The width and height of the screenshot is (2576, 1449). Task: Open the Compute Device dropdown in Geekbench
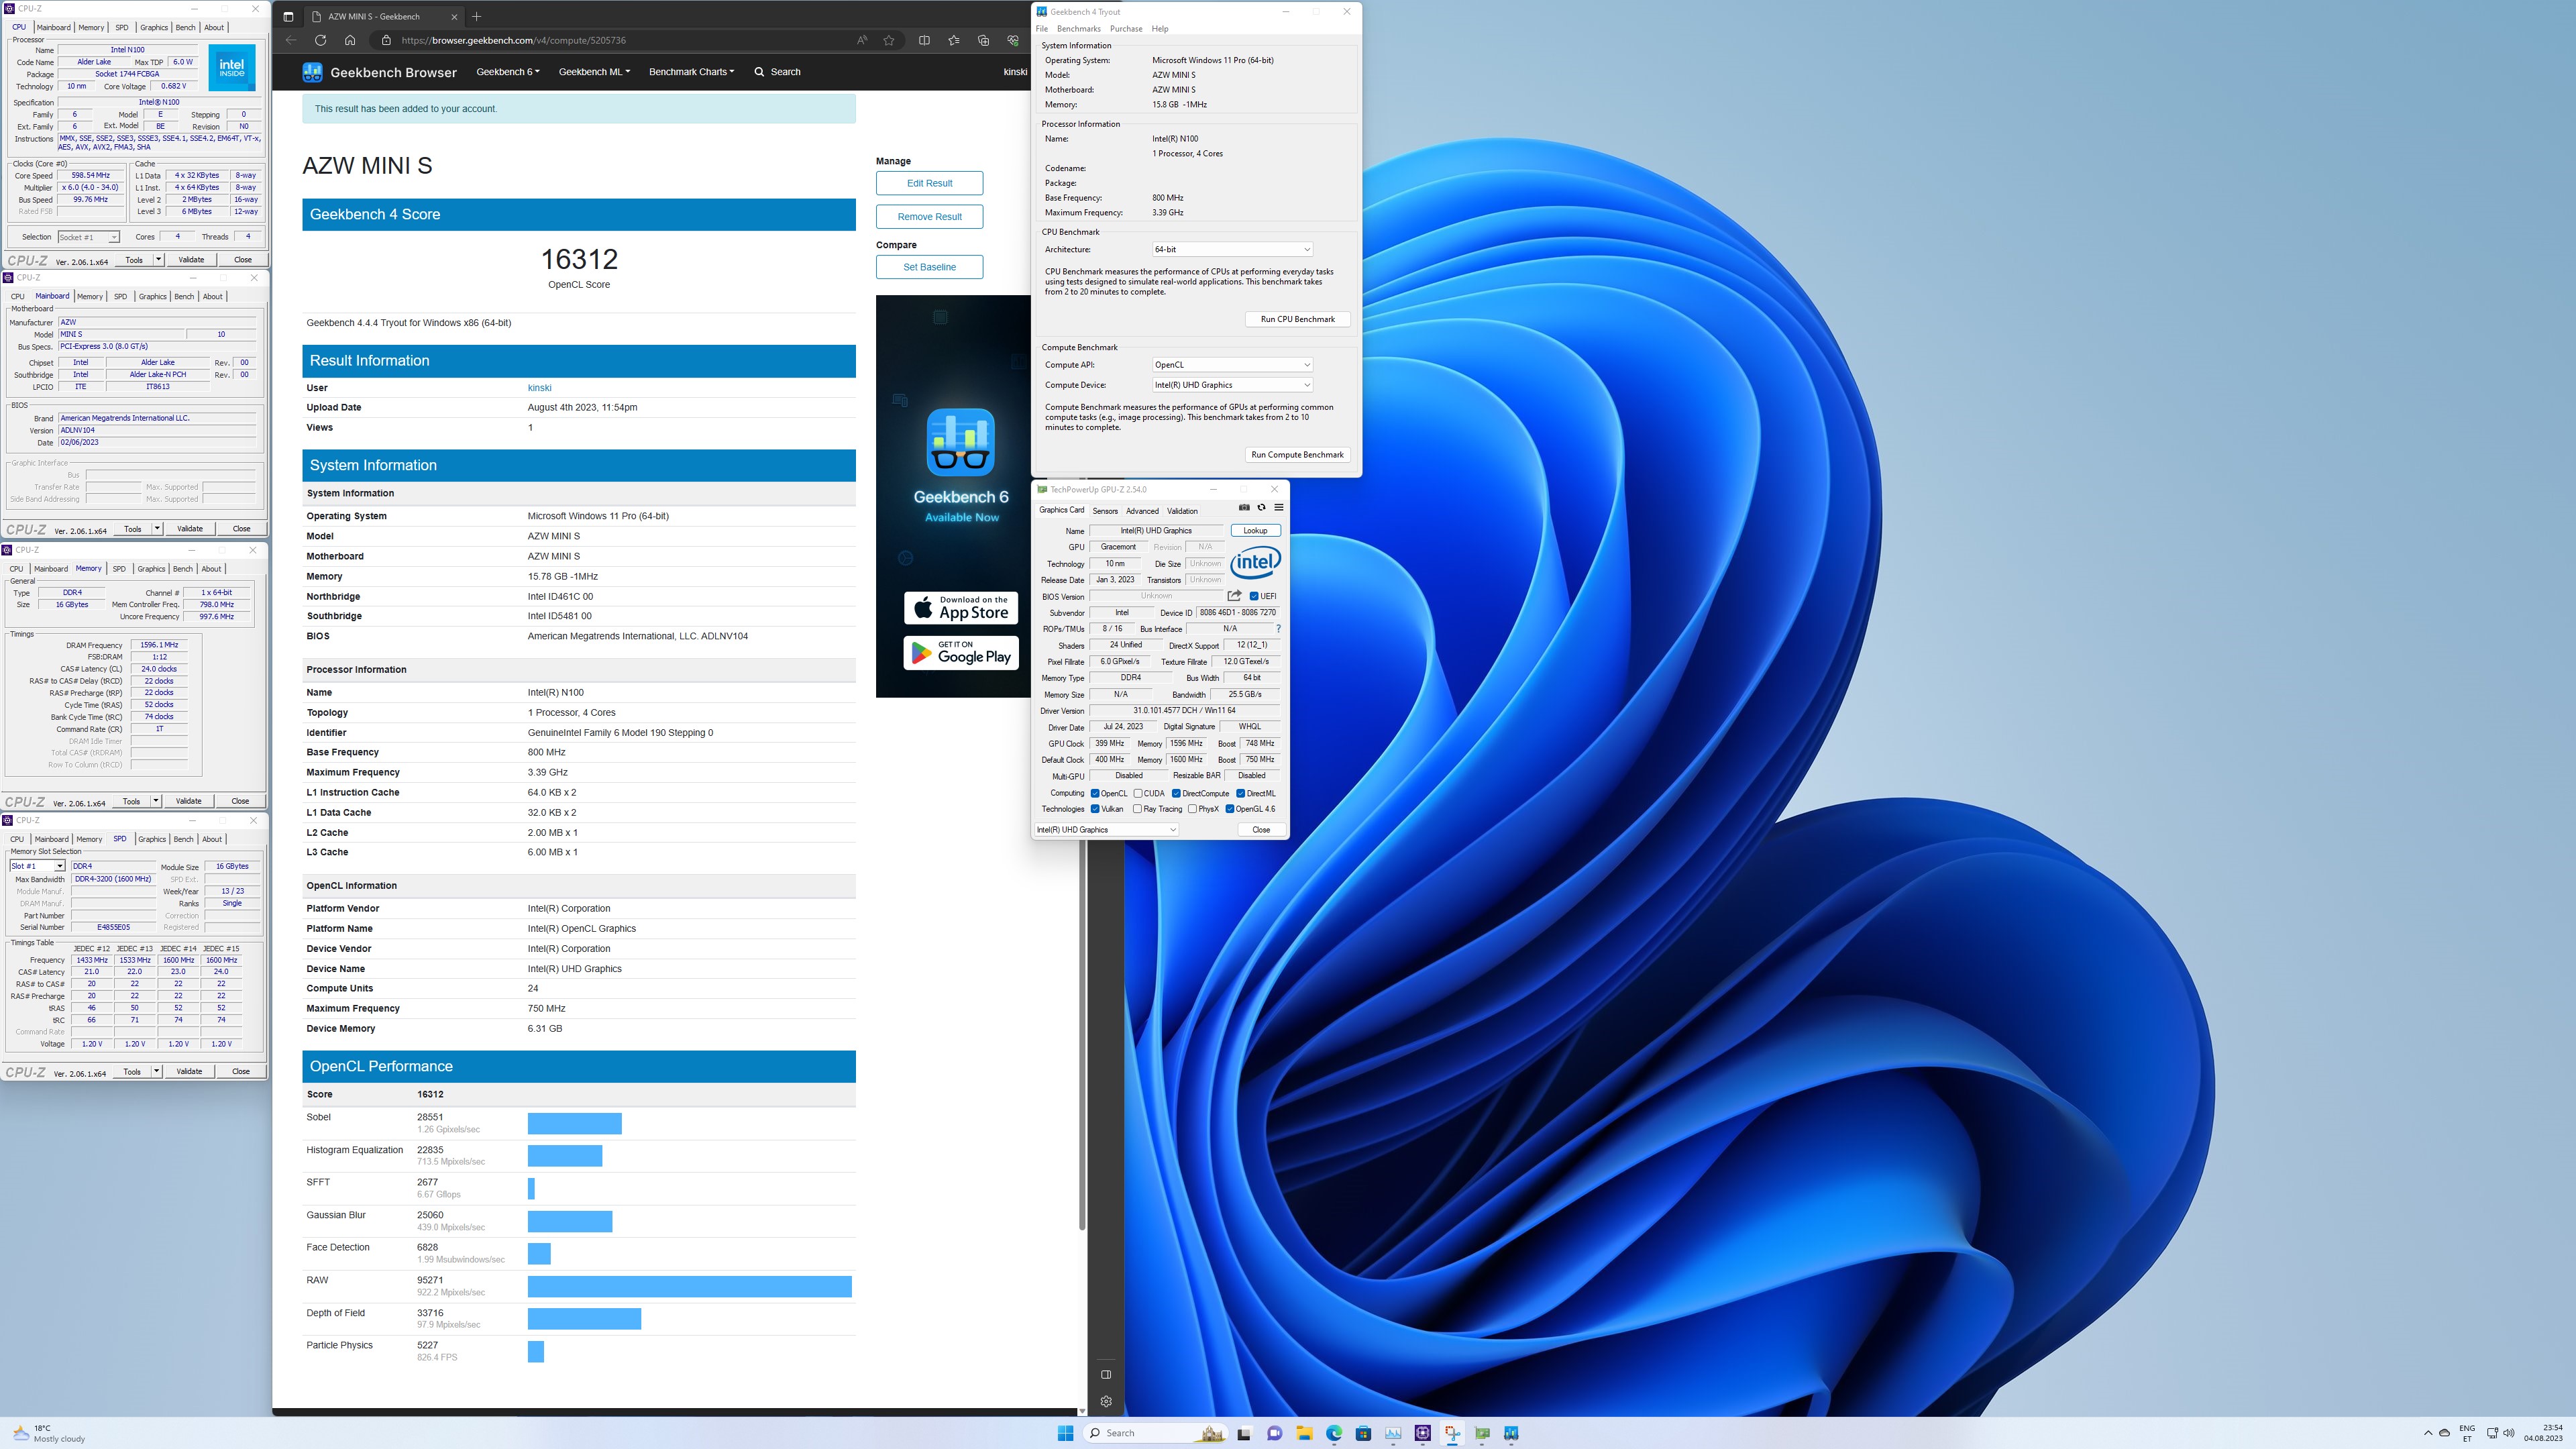tap(1232, 385)
